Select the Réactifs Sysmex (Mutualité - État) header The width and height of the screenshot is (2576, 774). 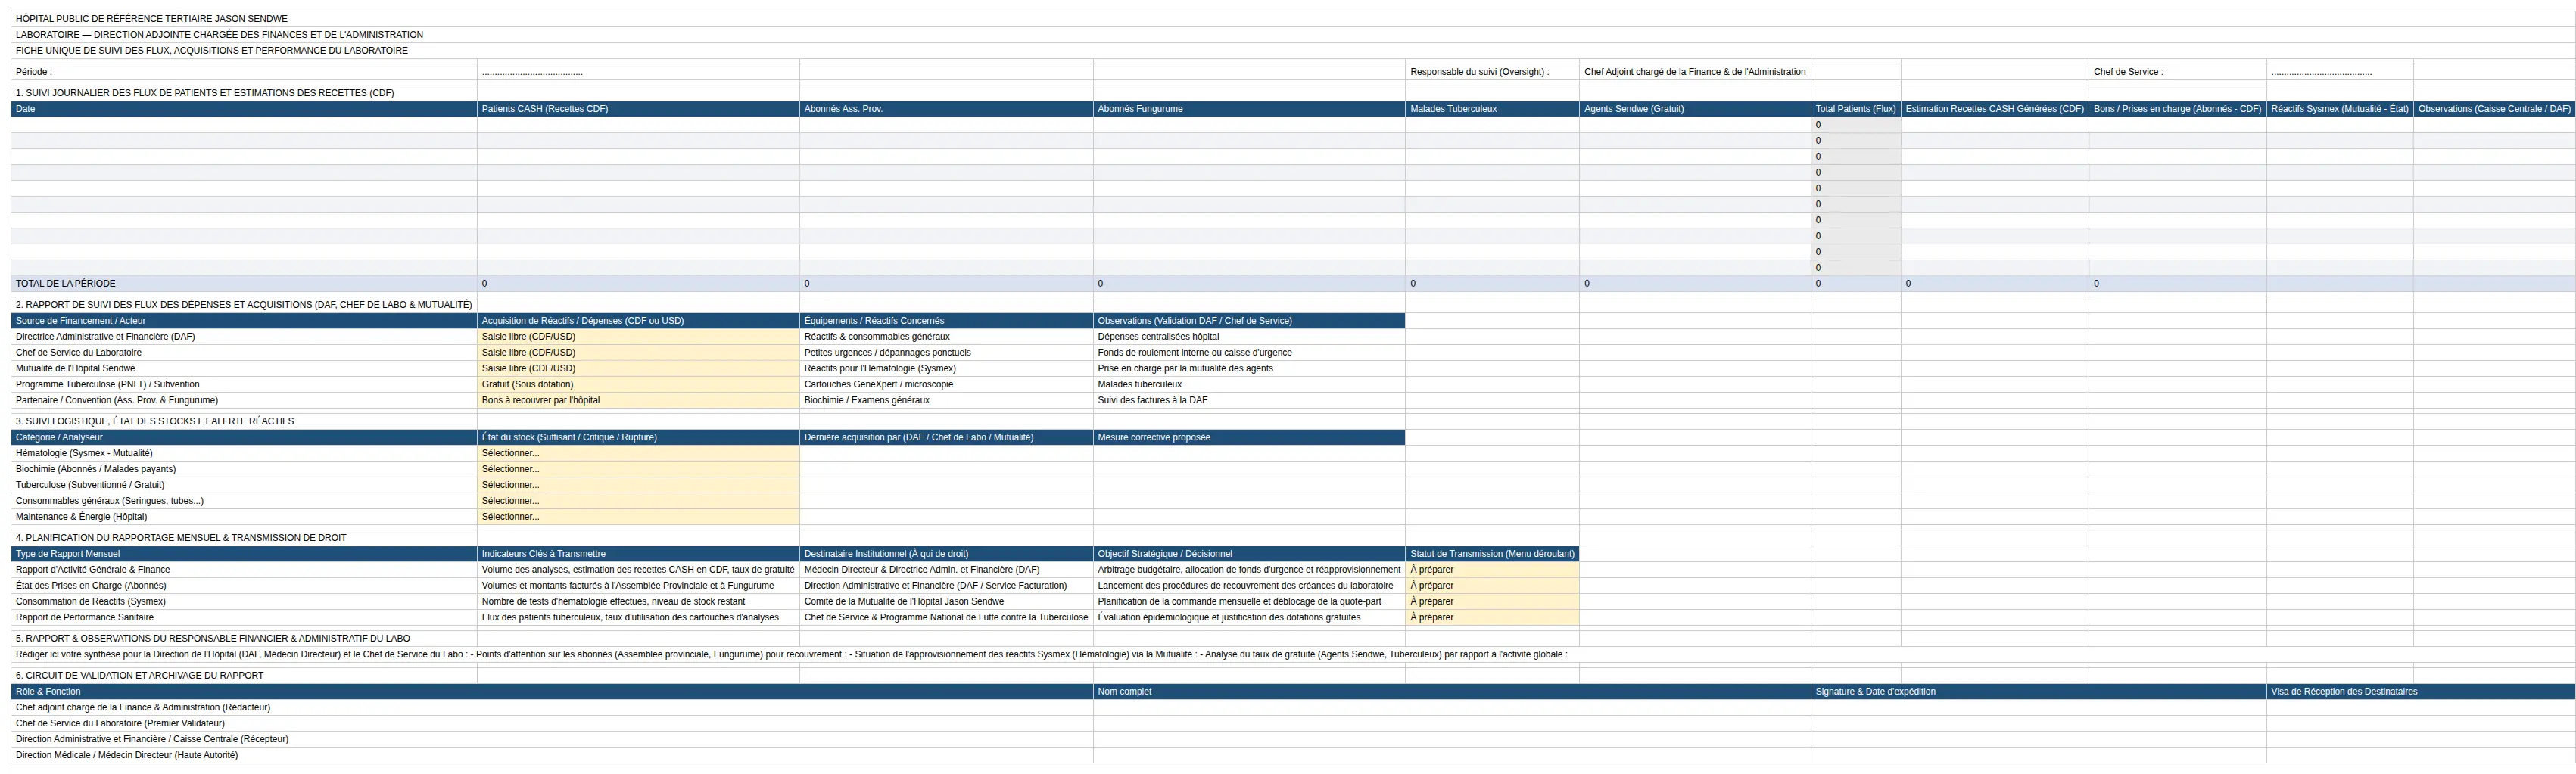coord(2340,109)
